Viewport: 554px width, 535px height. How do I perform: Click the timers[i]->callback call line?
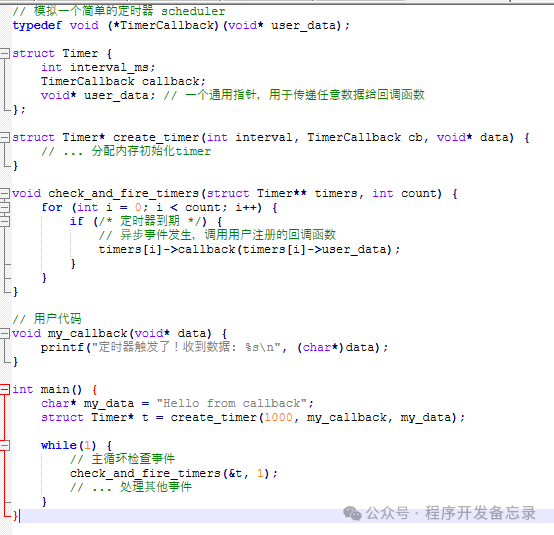249,249
